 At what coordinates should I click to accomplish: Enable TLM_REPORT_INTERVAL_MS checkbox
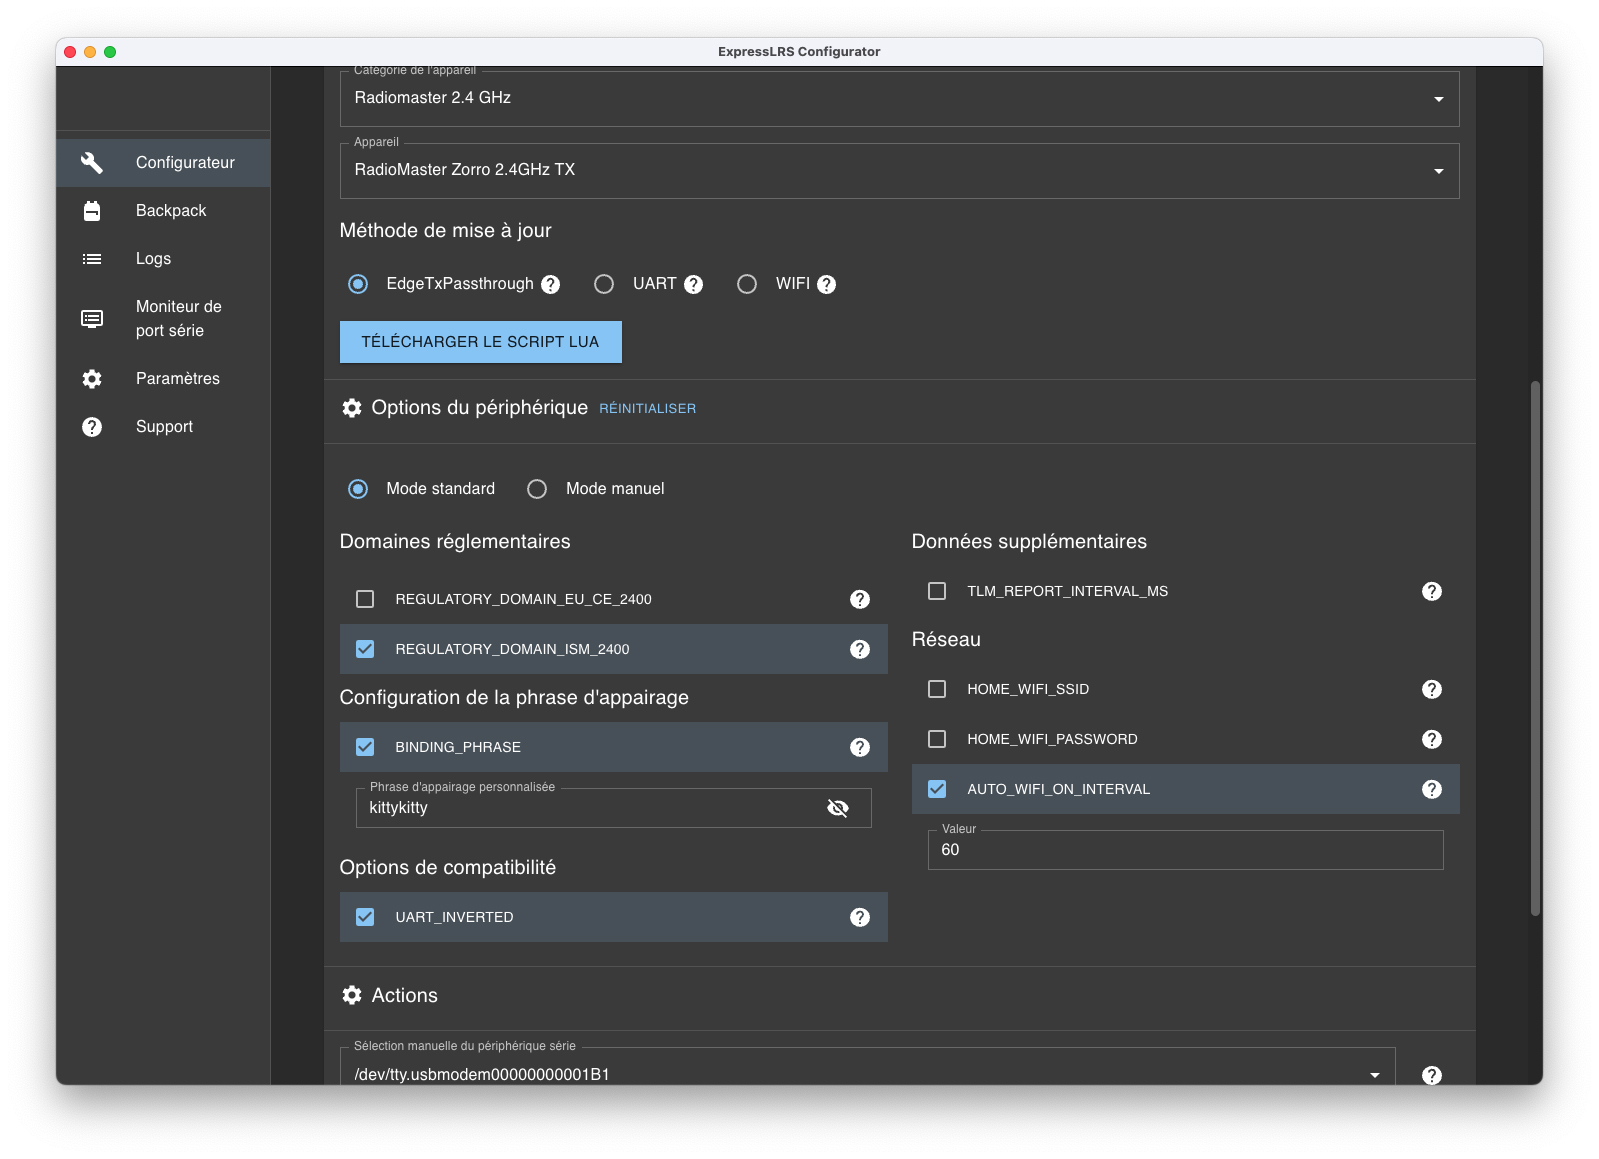click(937, 591)
